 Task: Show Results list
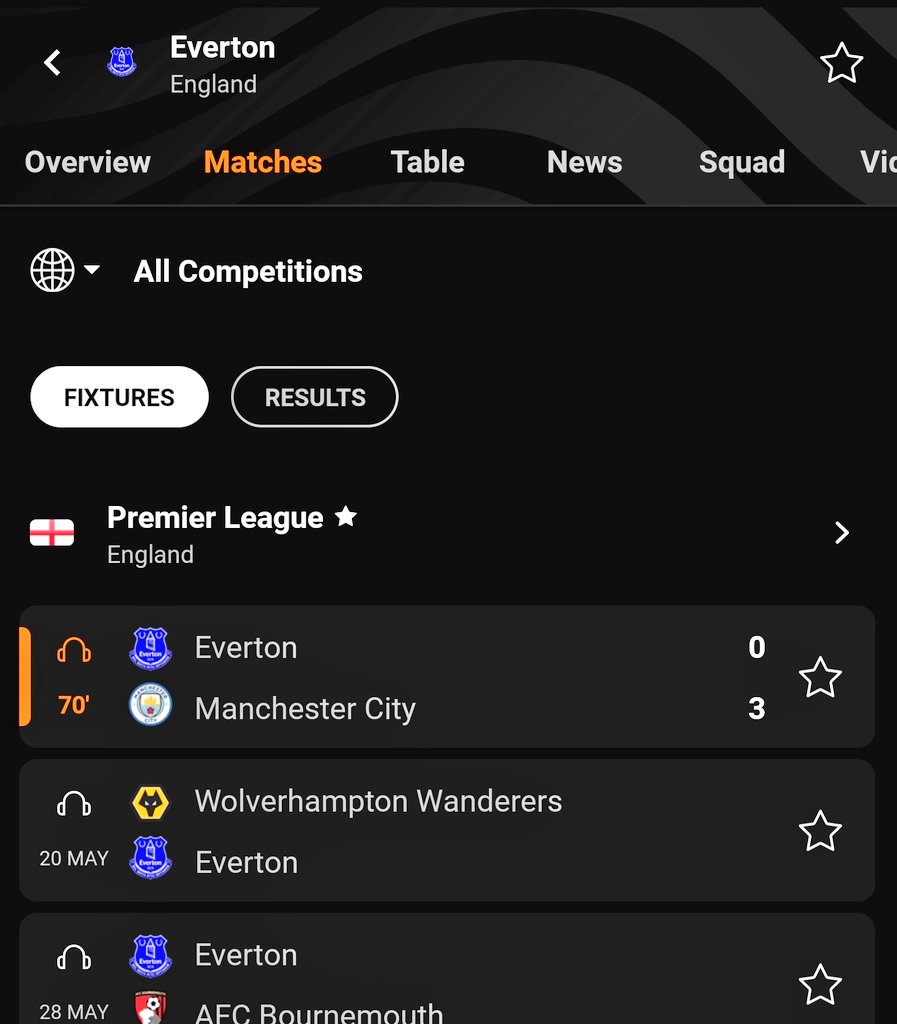click(315, 397)
